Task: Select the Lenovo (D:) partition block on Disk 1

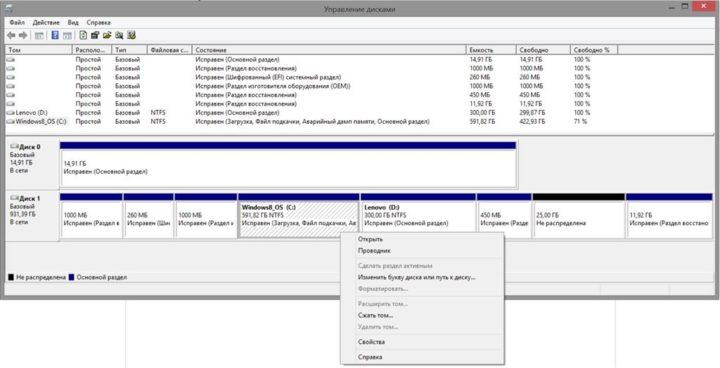Action: click(418, 216)
